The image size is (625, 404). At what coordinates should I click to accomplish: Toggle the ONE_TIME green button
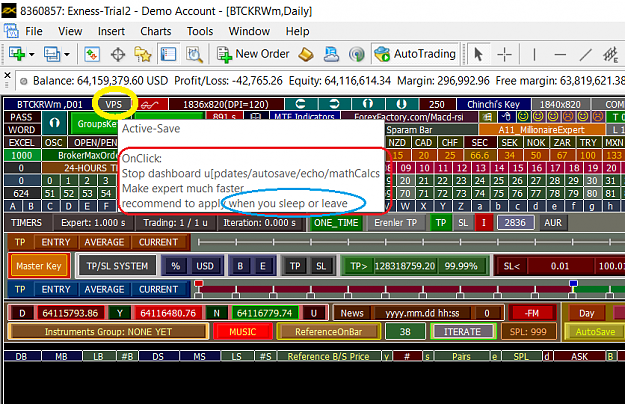click(336, 223)
